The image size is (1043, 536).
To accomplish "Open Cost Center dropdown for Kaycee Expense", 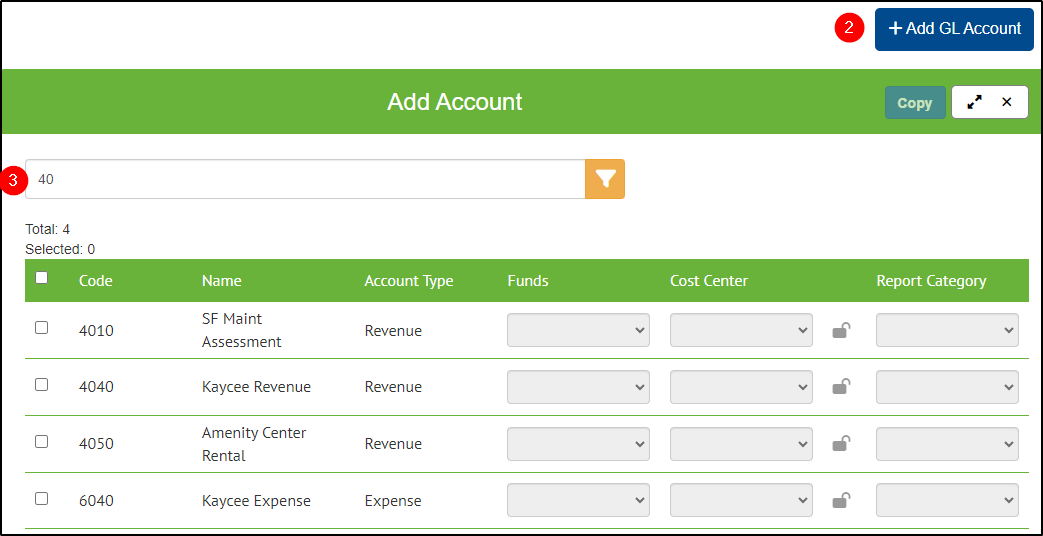I will pos(741,500).
